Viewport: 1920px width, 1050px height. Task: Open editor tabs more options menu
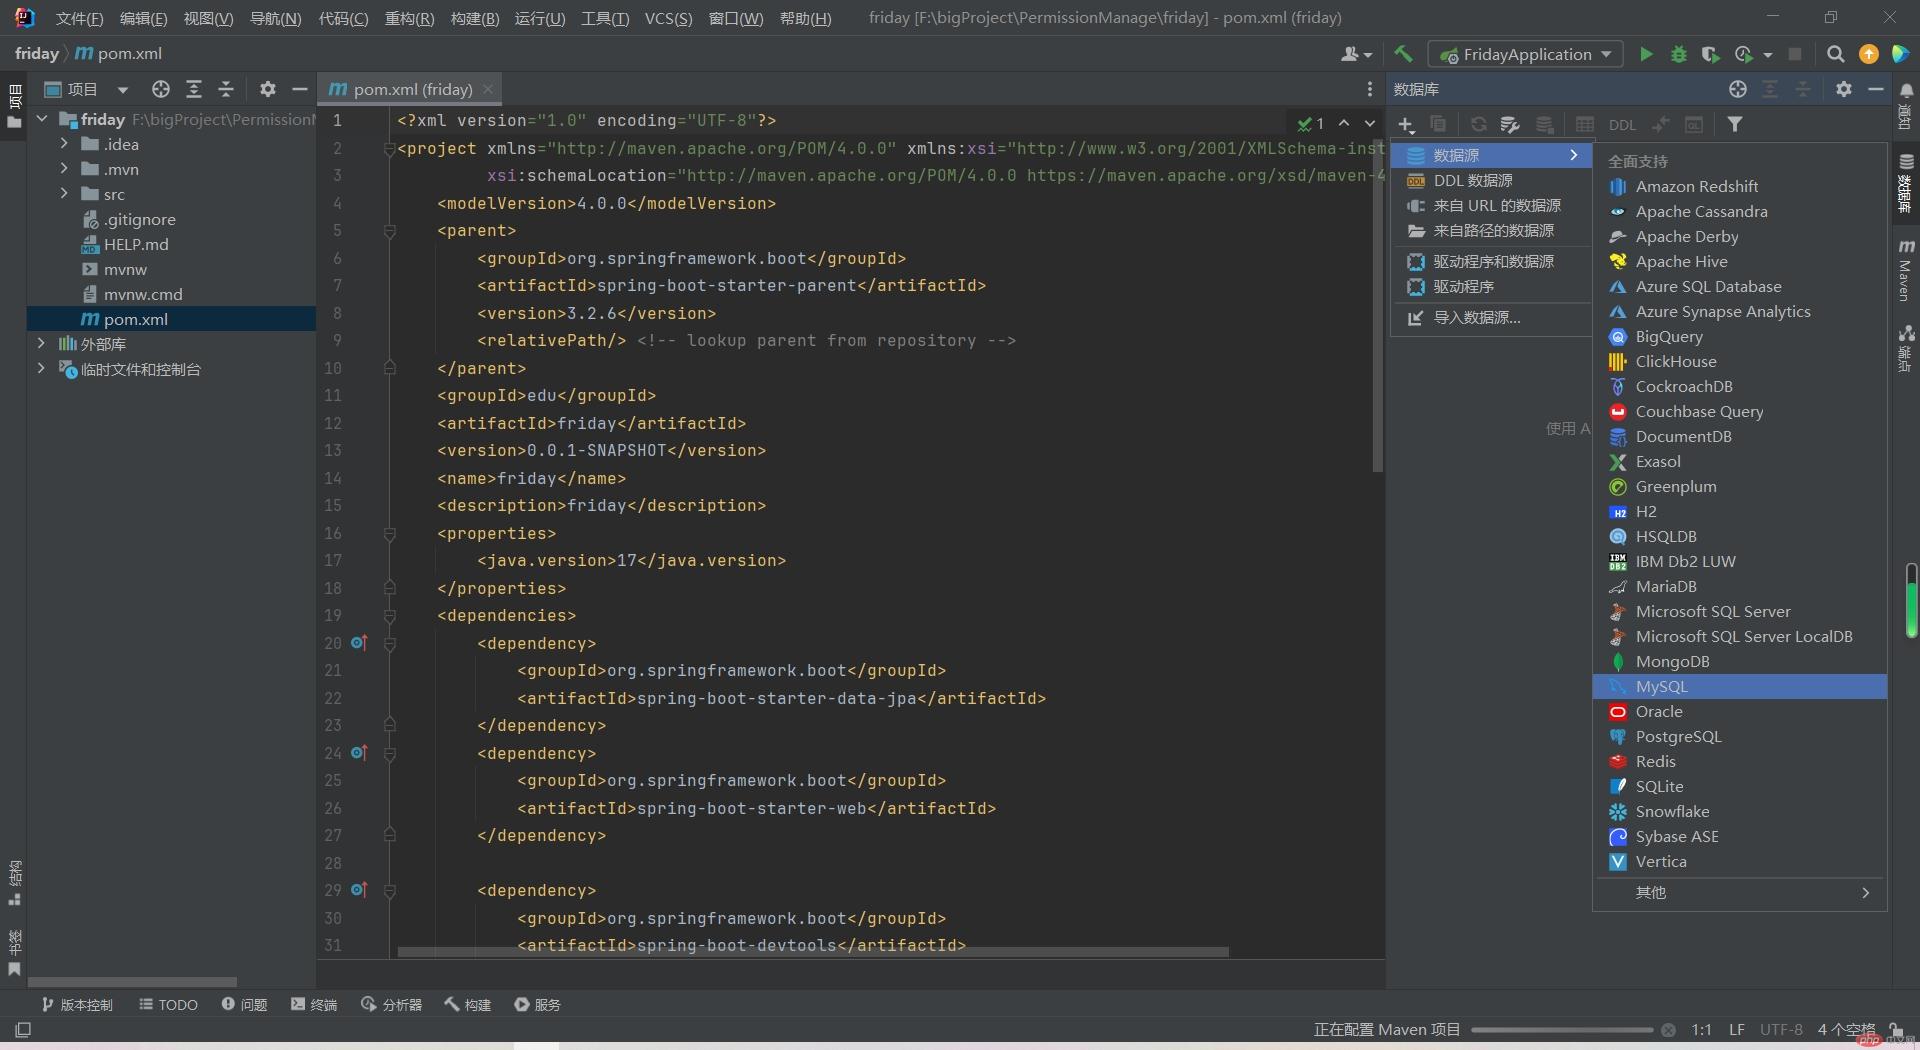click(1369, 89)
